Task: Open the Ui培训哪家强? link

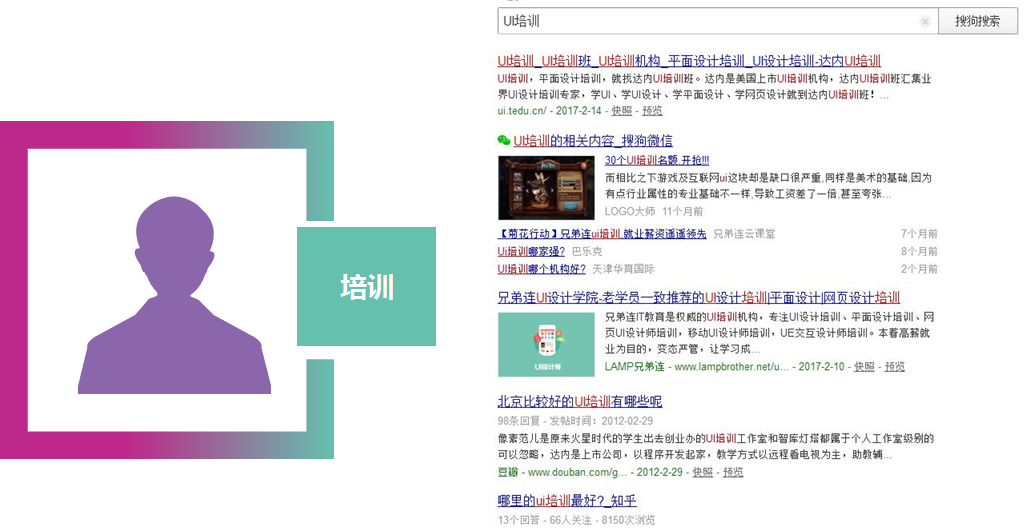Action: (x=531, y=252)
